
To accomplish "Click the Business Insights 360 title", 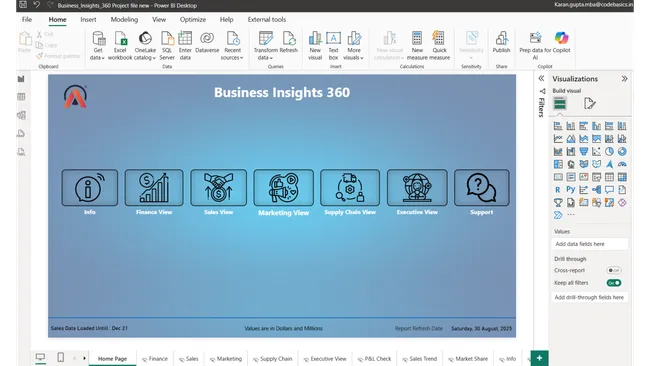I will (282, 92).
